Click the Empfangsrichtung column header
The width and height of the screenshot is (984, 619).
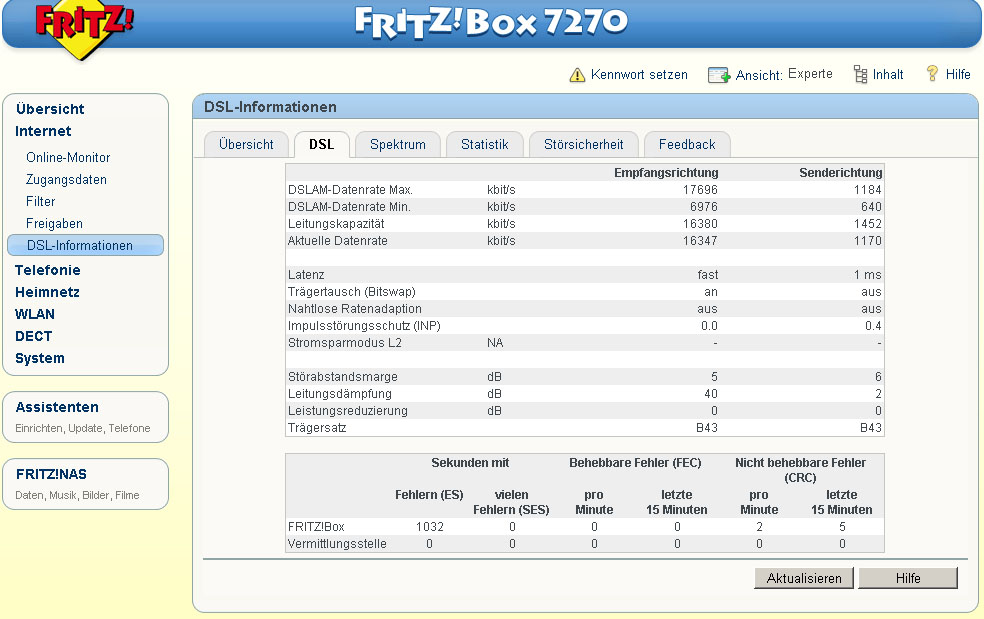point(666,173)
